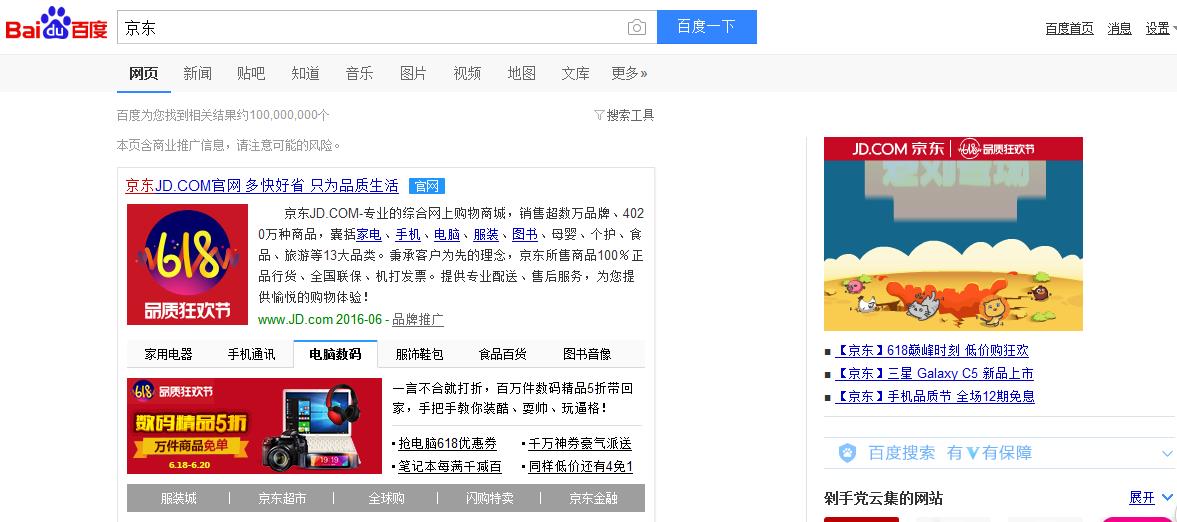Click the 品牌推广 link
Image resolution: width=1177 pixels, height=522 pixels.
[418, 319]
